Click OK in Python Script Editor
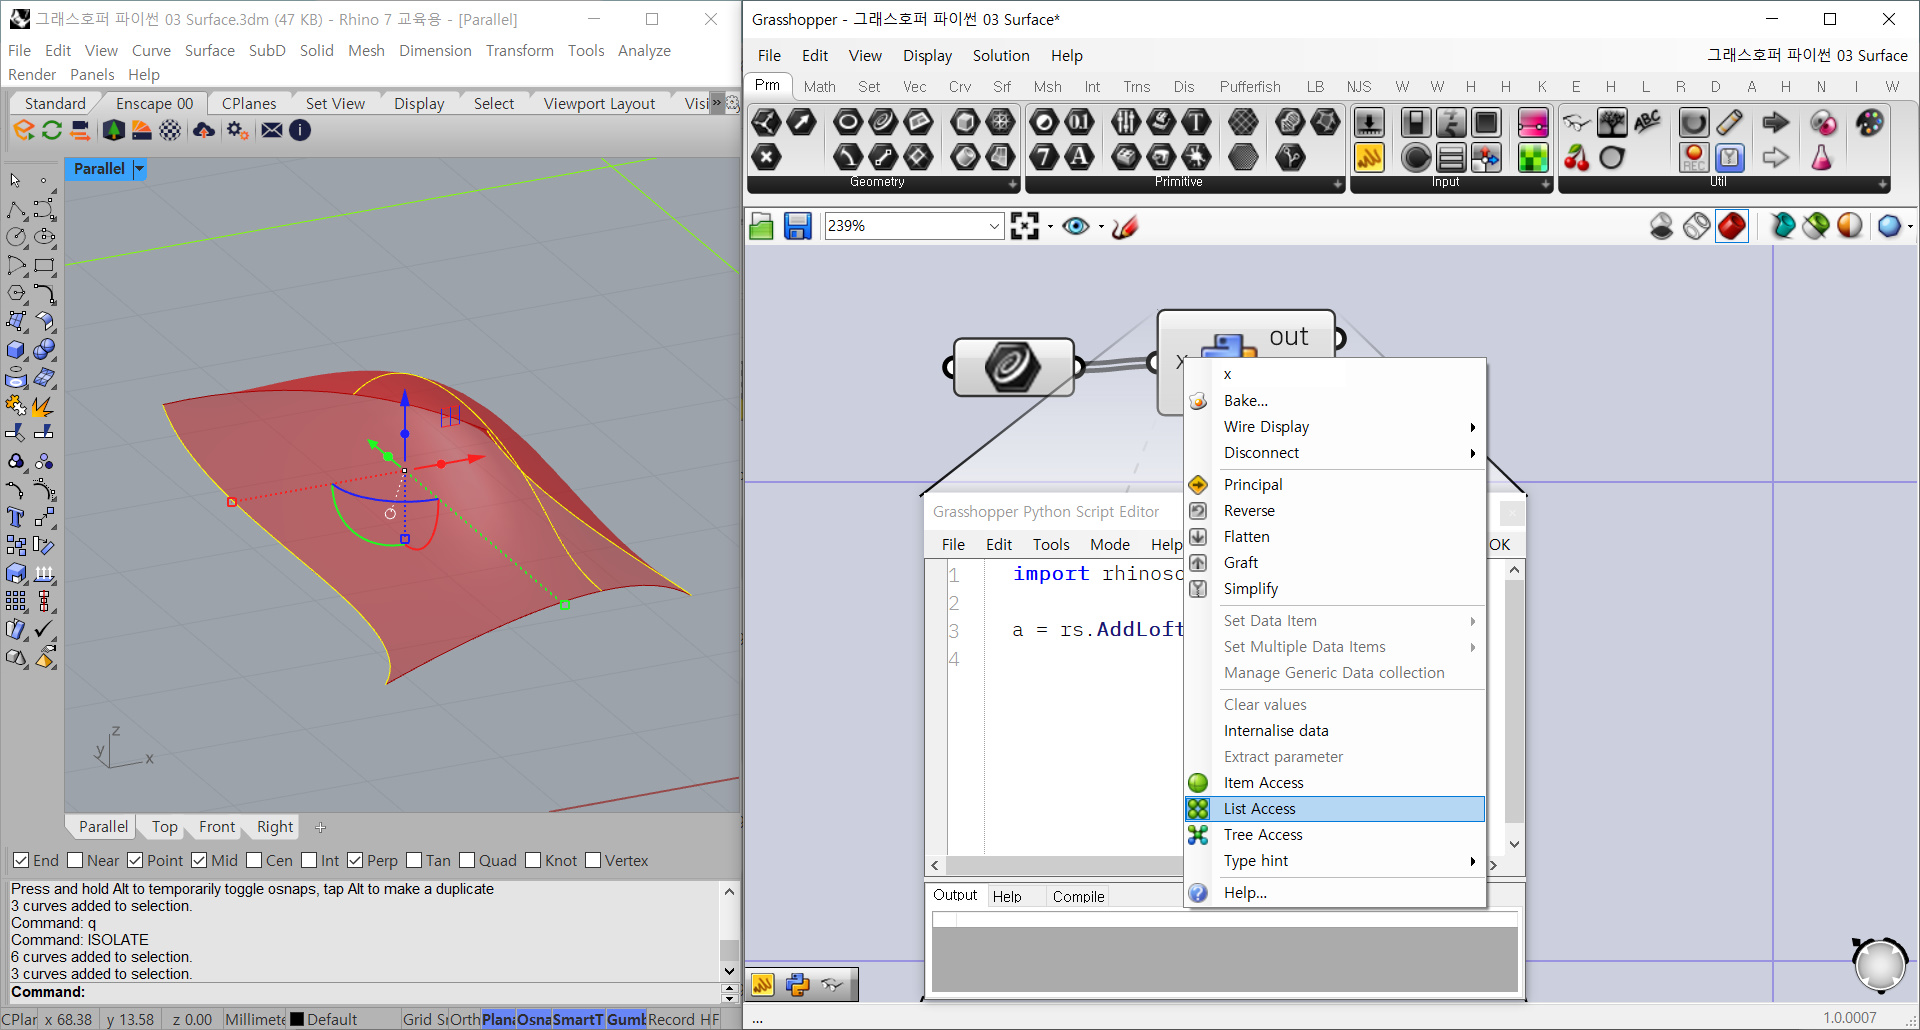Screen dimensions: 1920x1030 (1499, 545)
